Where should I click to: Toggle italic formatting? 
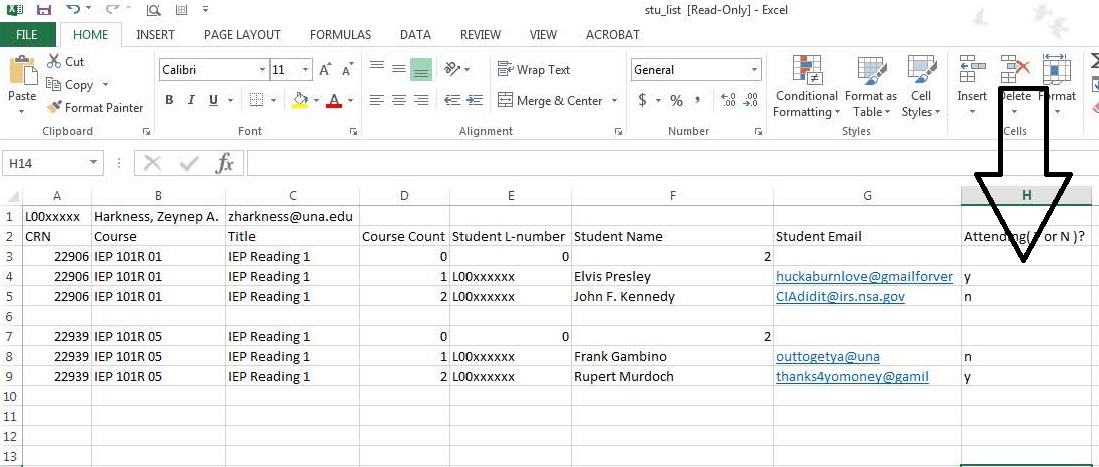click(191, 100)
